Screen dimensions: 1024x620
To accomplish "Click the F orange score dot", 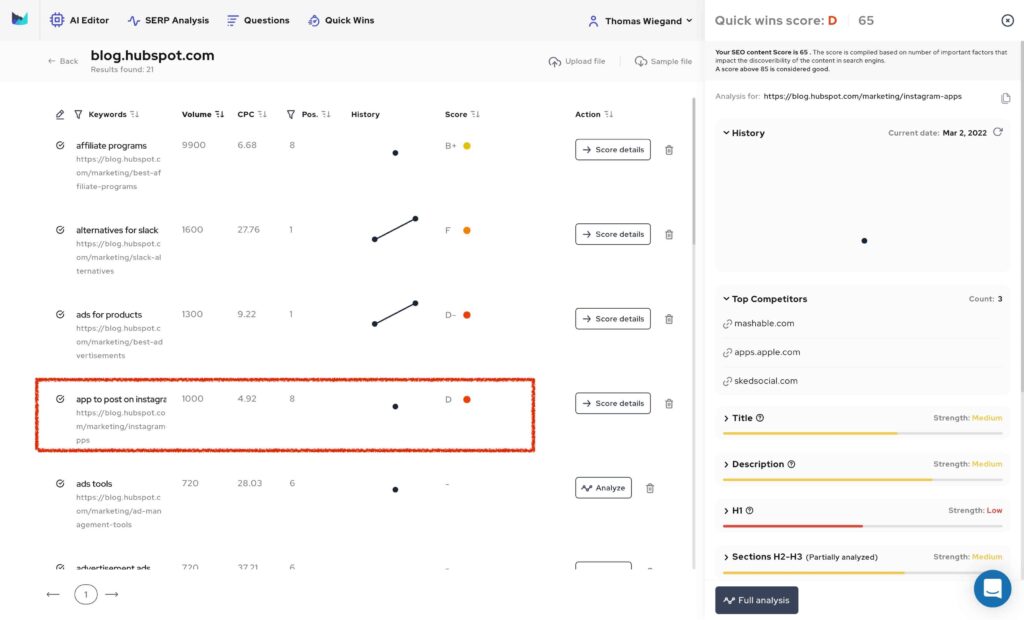I will point(467,230).
